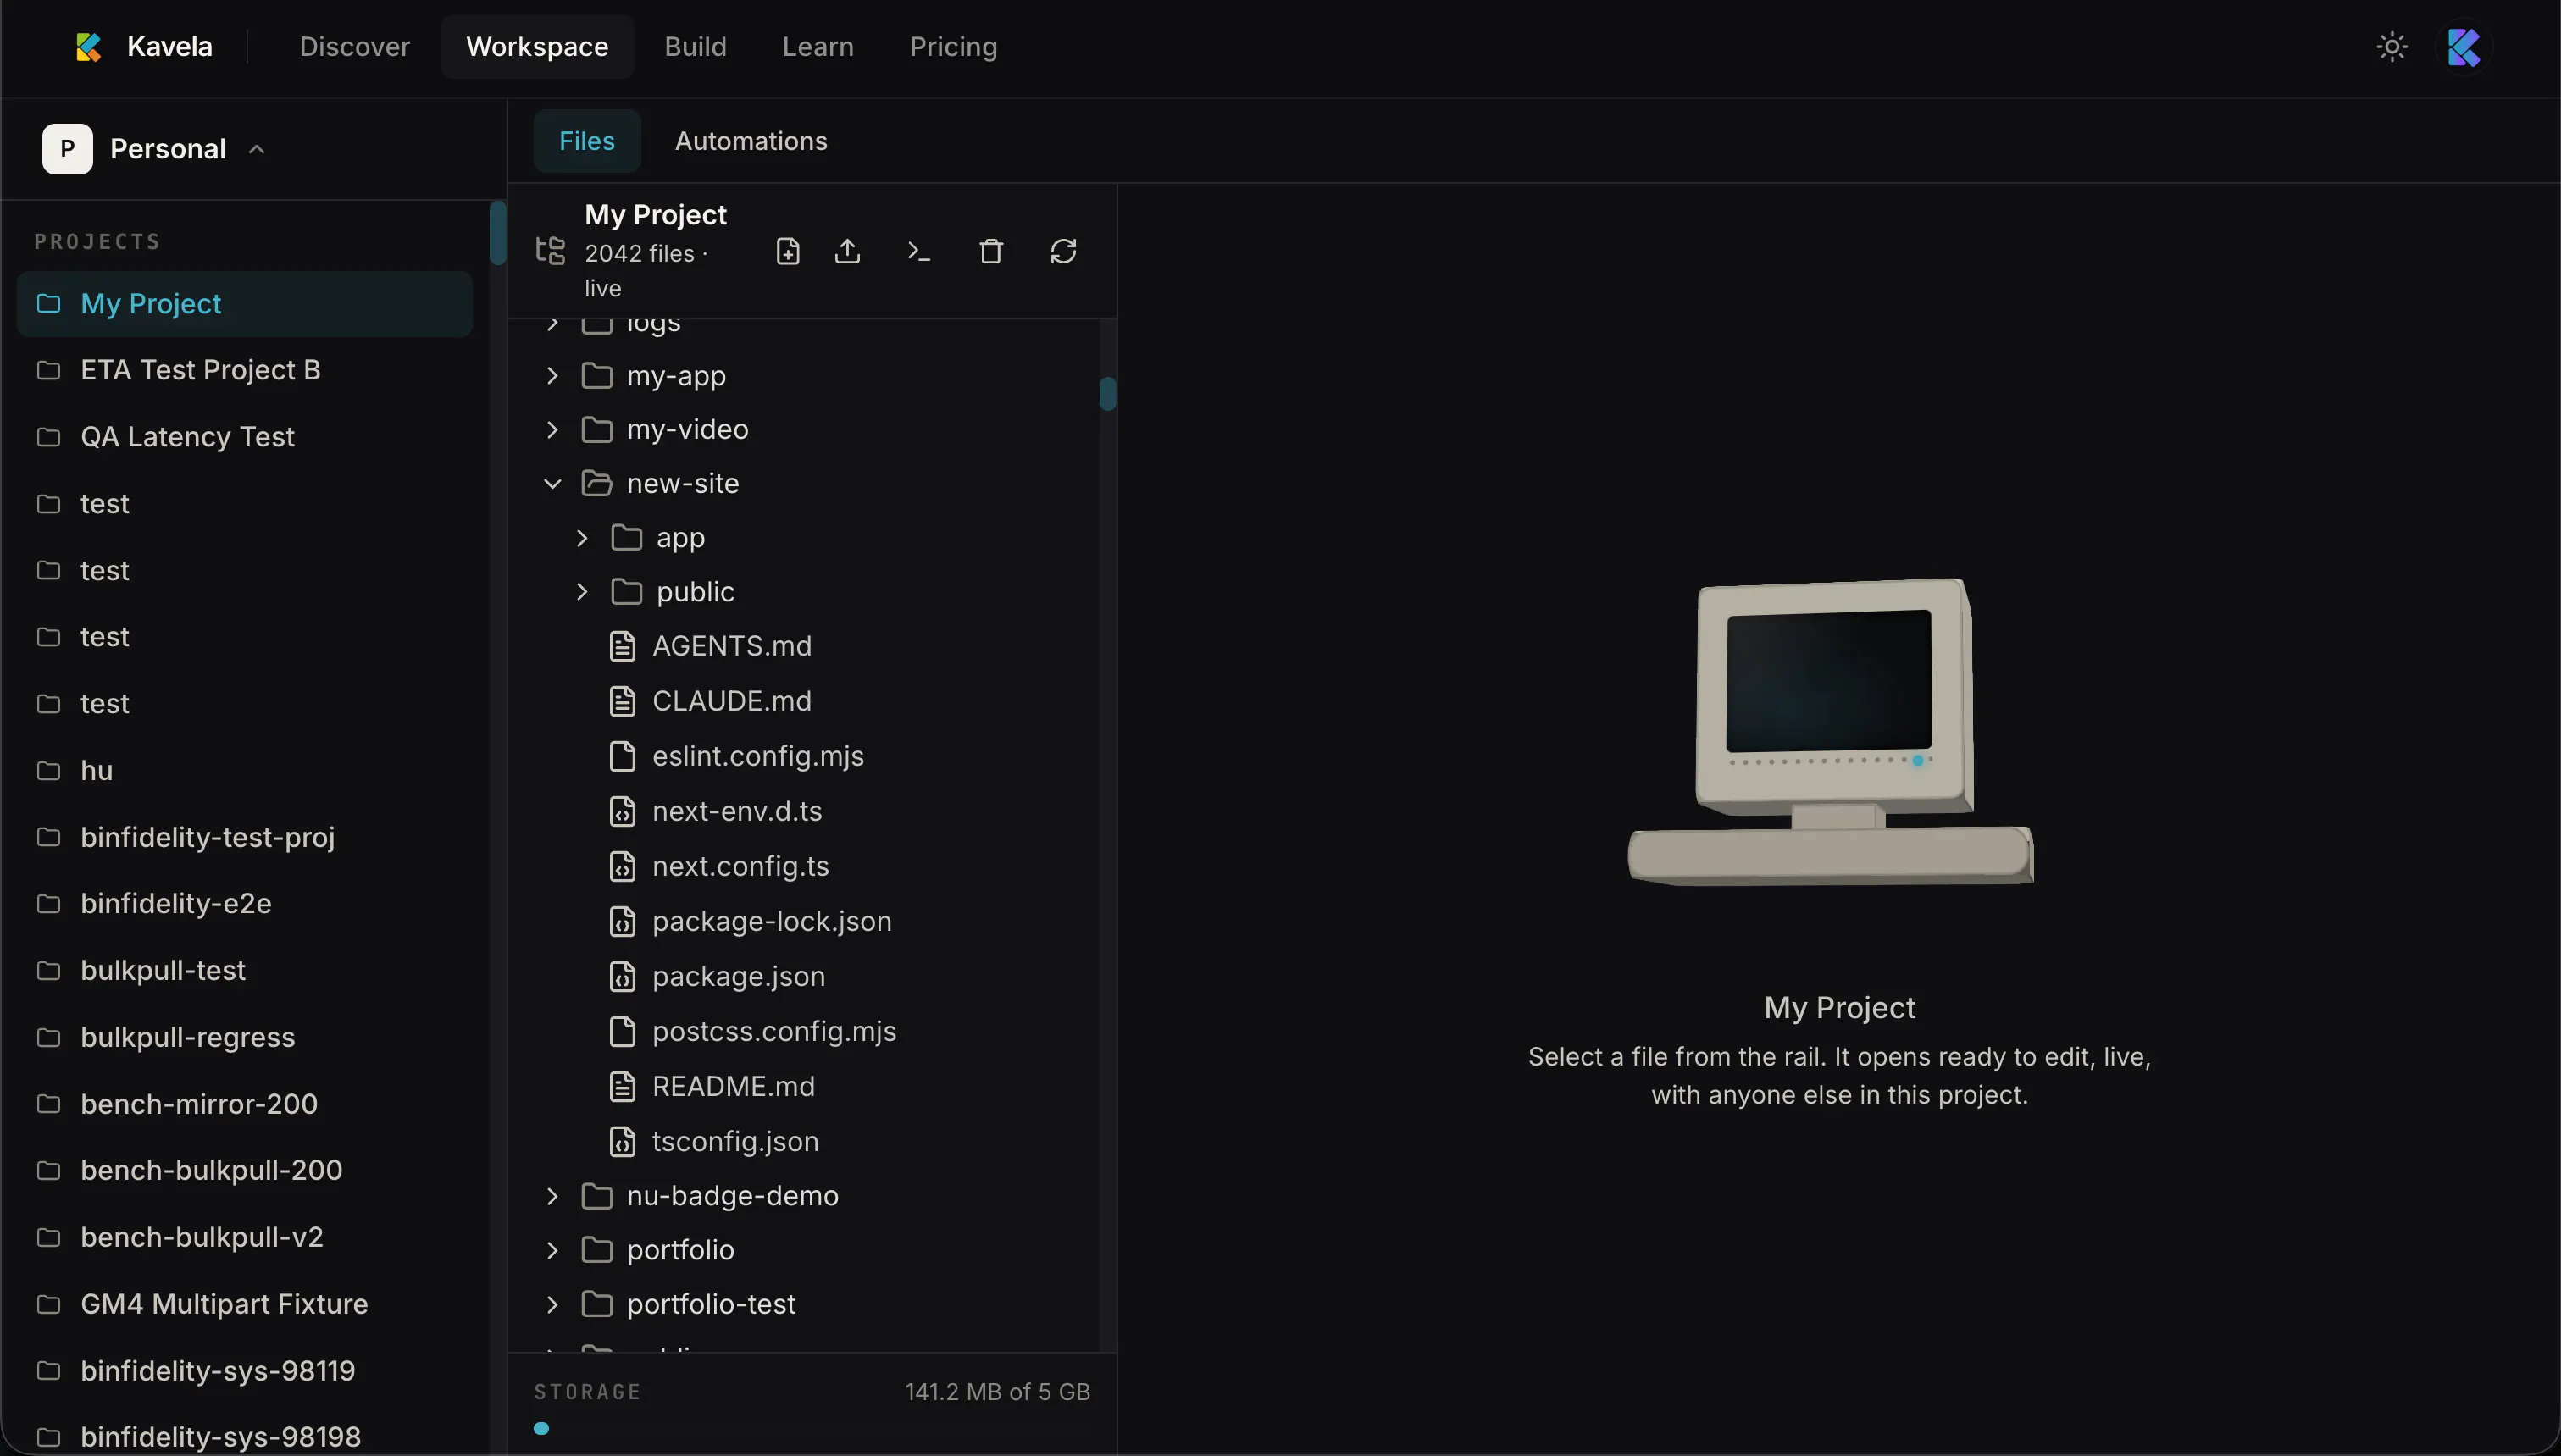The image size is (2561, 1456).
Task: Expand the portfolio folder chevron
Action: [x=552, y=1250]
